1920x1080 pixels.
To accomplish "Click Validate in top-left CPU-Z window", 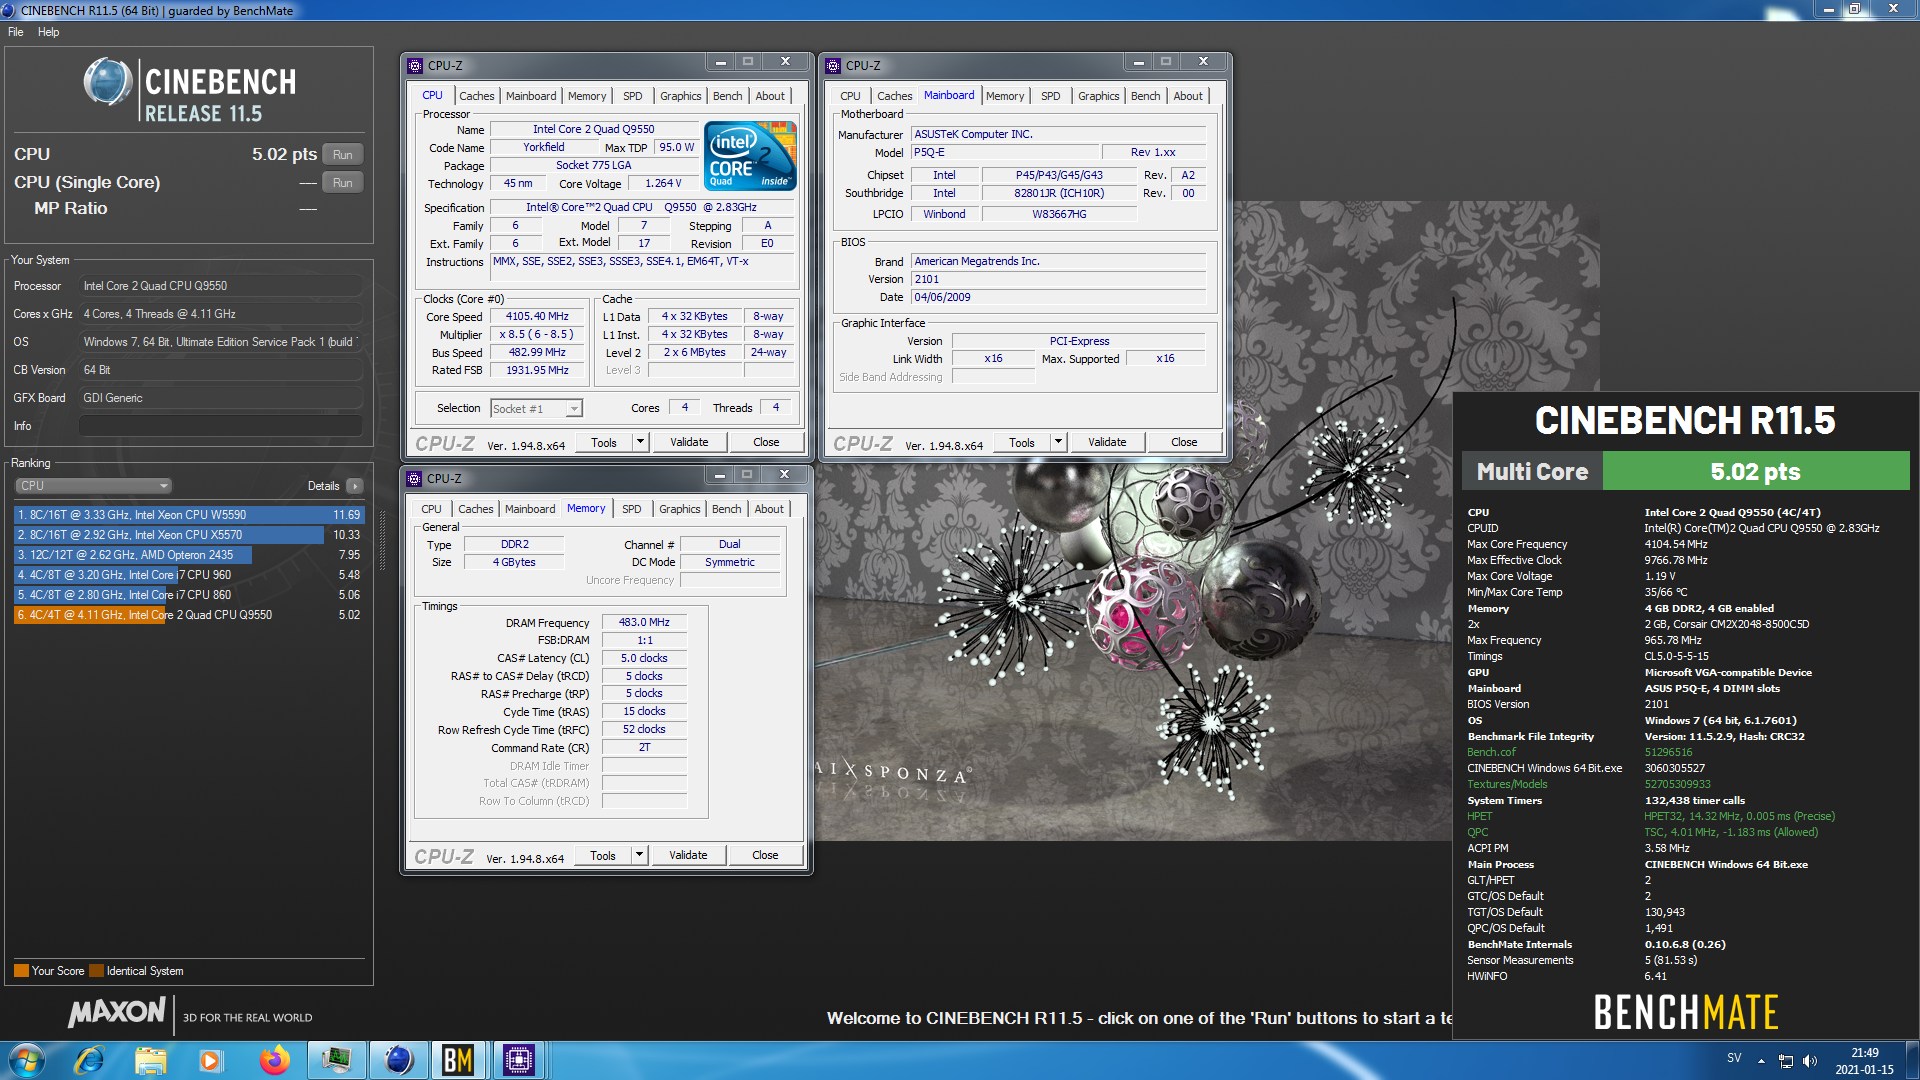I will tap(689, 442).
